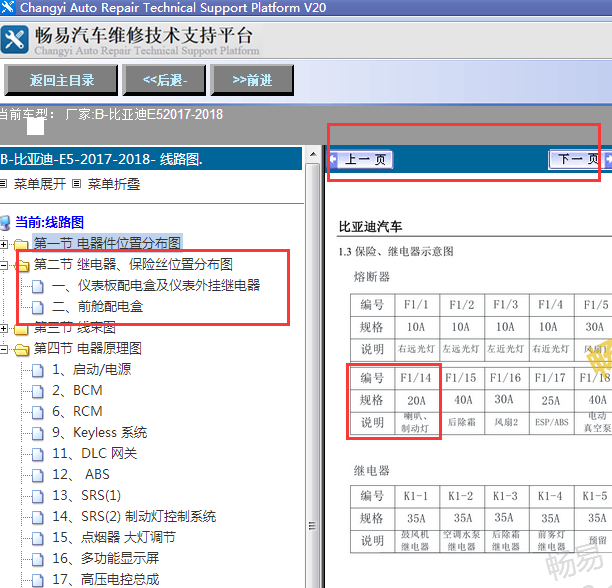Screen dimensions: 612x588
Task: Click document icon of 11、DLC 网关
Action: [x=37, y=454]
